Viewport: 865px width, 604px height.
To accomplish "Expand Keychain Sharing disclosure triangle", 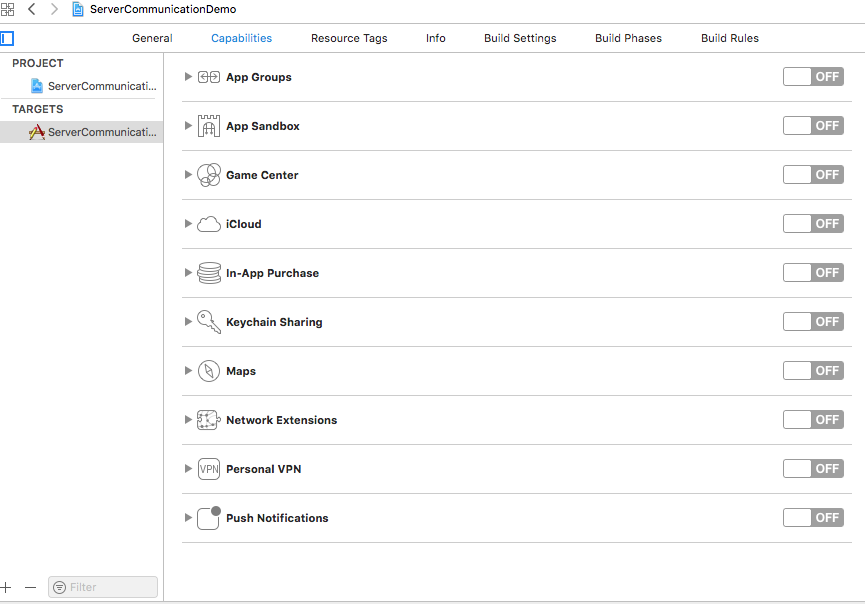I will pos(188,322).
